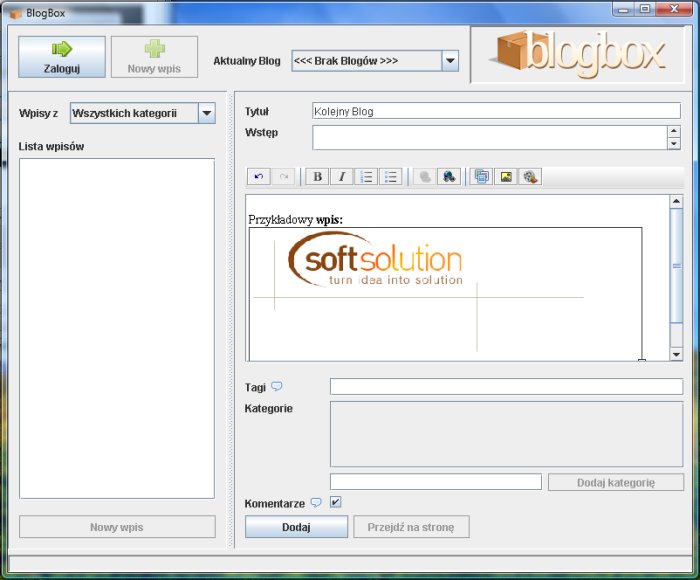Click the bottom Nowy wpis button

[x=117, y=527]
